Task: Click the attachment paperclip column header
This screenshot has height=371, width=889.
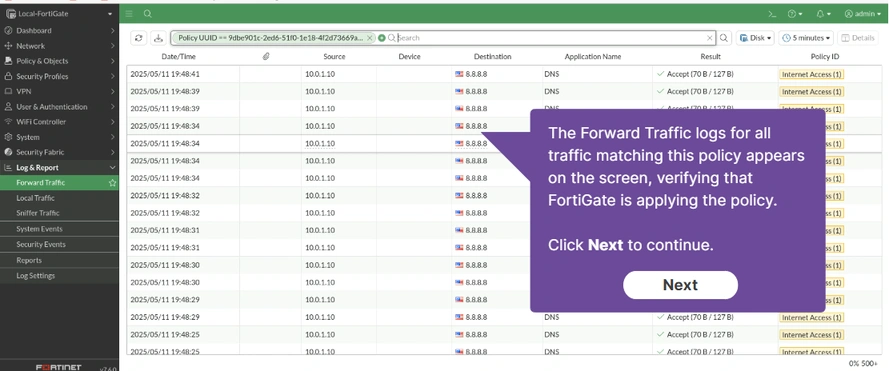Action: coord(265,57)
